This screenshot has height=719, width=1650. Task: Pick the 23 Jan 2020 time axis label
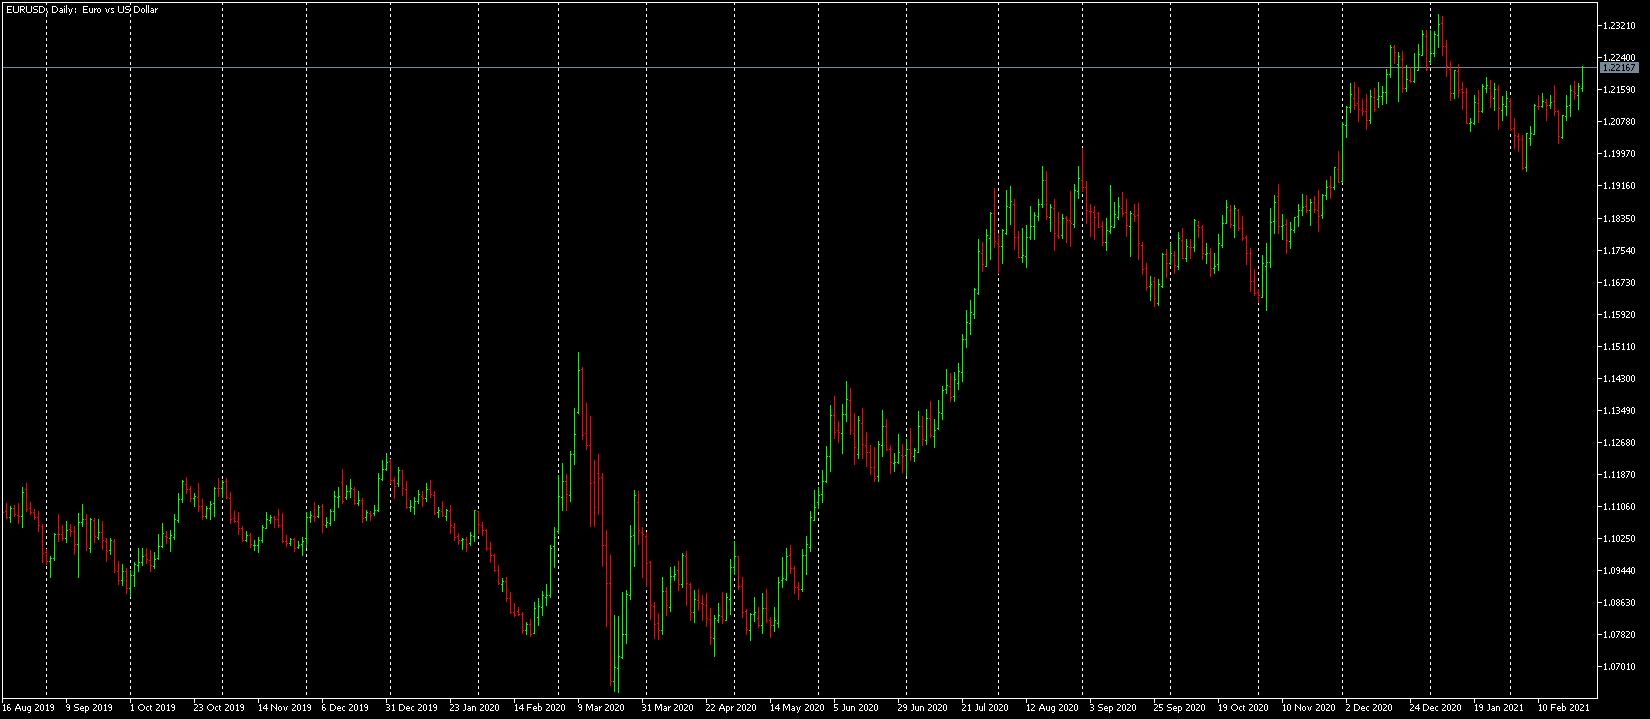pyautogui.click(x=475, y=708)
